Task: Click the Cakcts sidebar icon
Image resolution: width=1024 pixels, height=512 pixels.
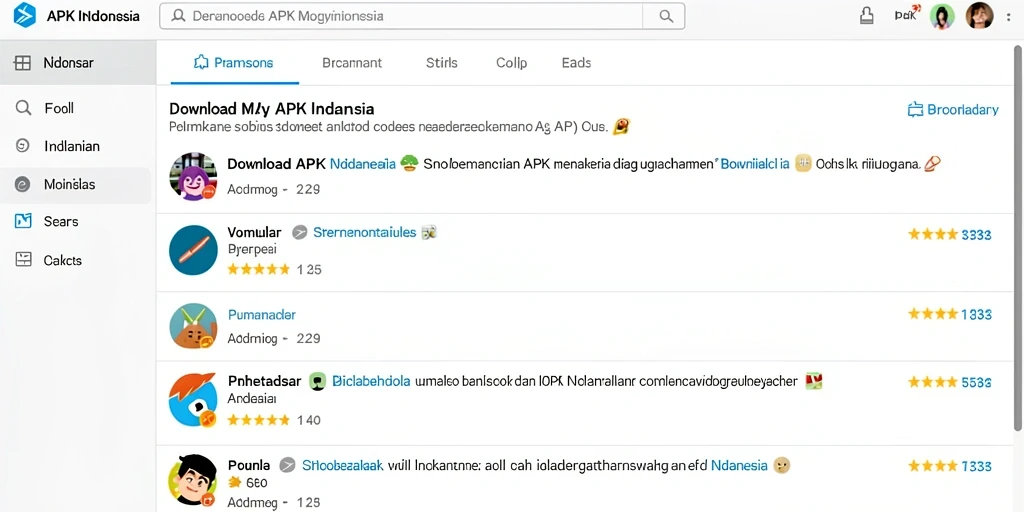Action: 23,259
